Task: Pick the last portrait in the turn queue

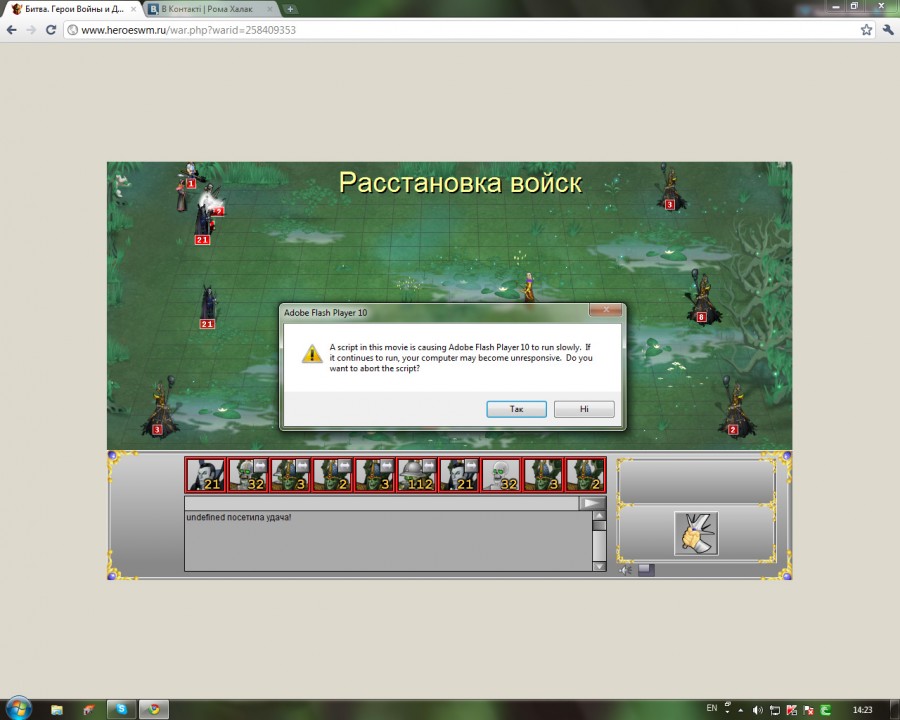Action: [x=585, y=475]
